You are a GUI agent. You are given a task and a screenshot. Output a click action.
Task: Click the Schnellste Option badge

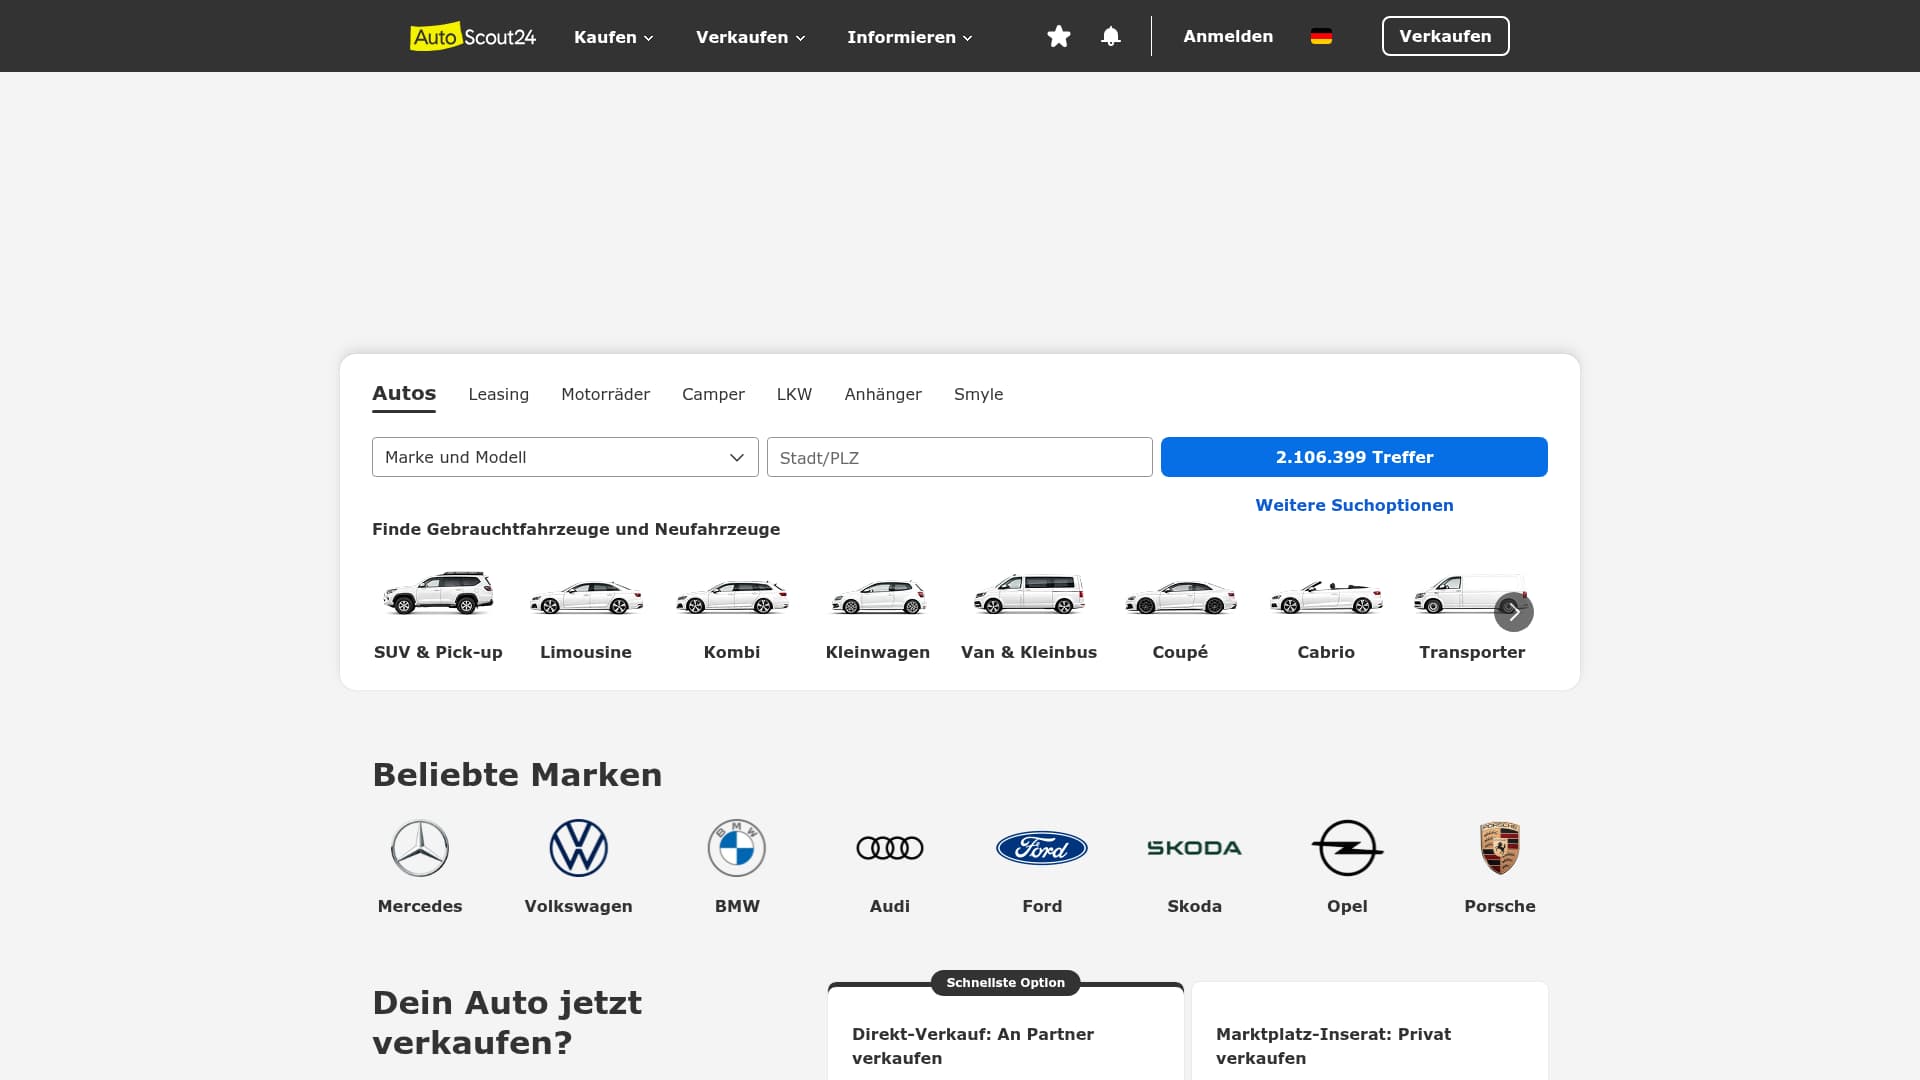tap(1005, 983)
